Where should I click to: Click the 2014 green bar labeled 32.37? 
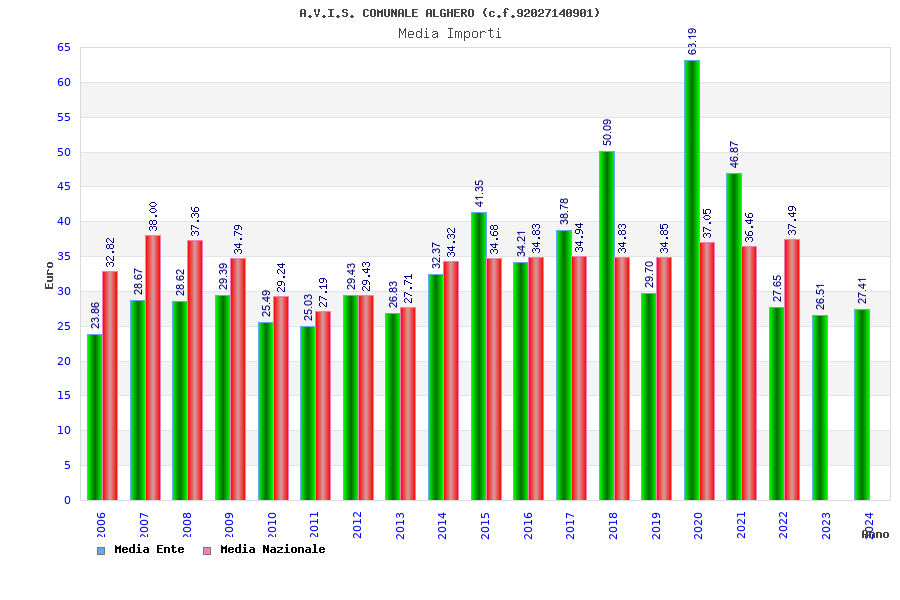click(x=436, y=387)
